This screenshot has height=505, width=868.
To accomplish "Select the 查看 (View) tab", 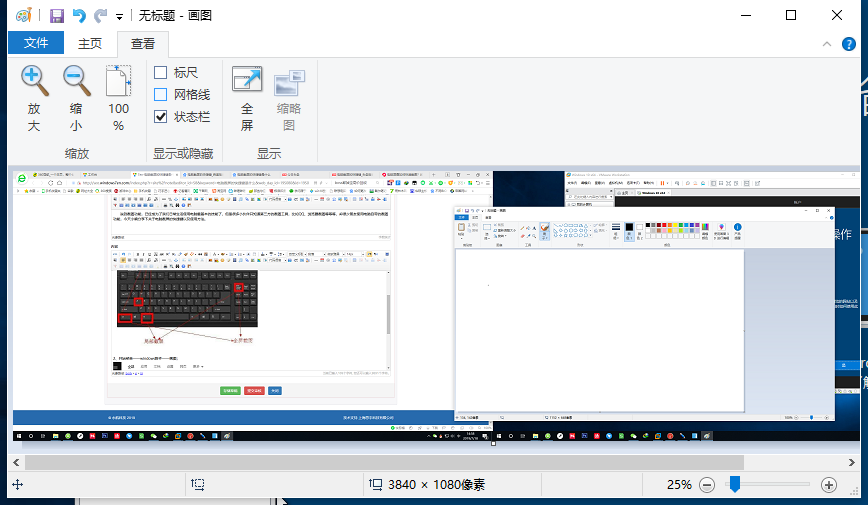I will tap(143, 43).
